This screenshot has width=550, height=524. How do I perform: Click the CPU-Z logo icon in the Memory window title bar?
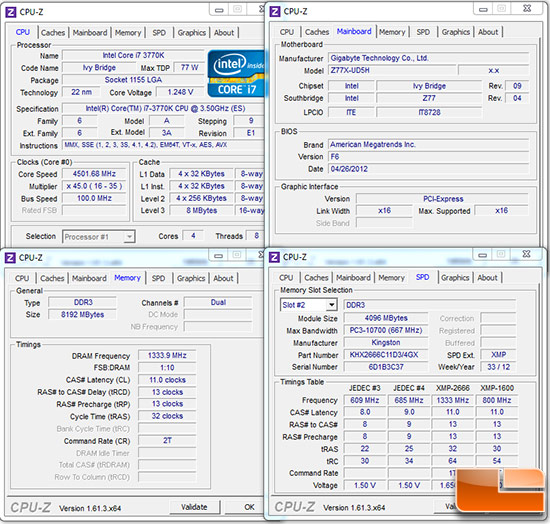point(10,258)
